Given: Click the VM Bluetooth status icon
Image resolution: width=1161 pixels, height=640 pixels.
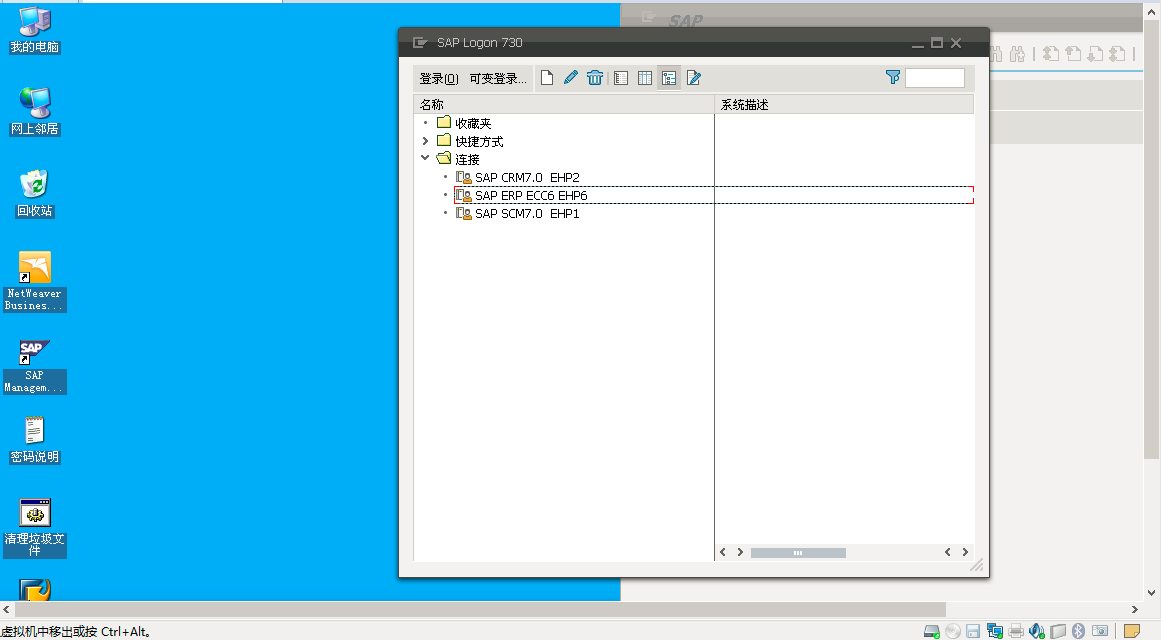Looking at the screenshot, I should click(x=1079, y=631).
